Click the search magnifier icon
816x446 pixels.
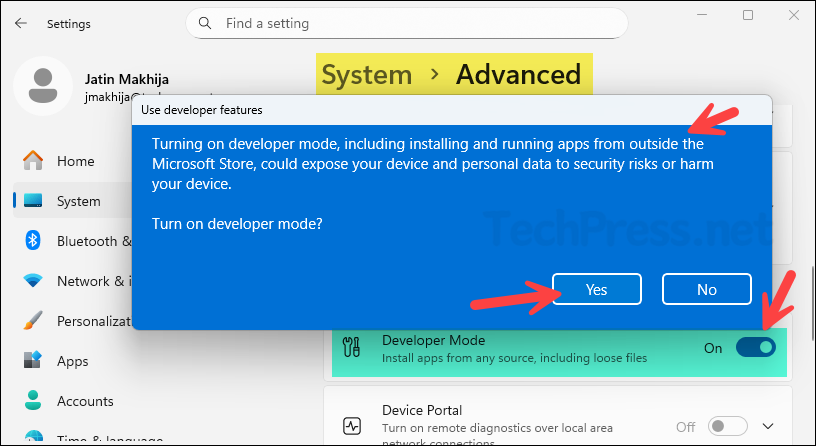(x=205, y=23)
